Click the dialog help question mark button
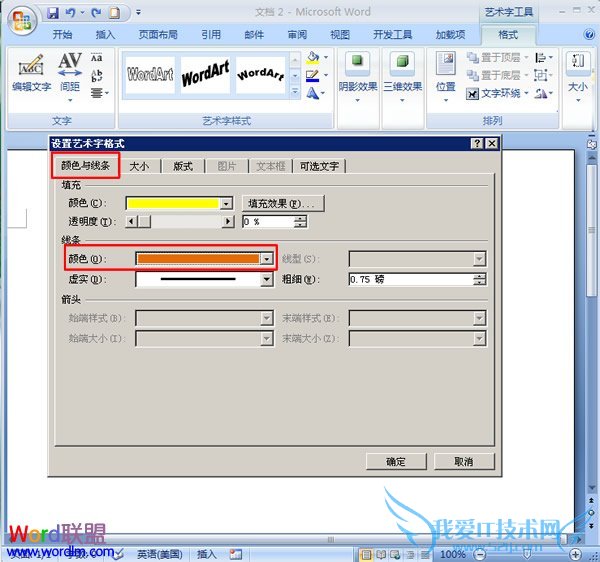 point(477,144)
